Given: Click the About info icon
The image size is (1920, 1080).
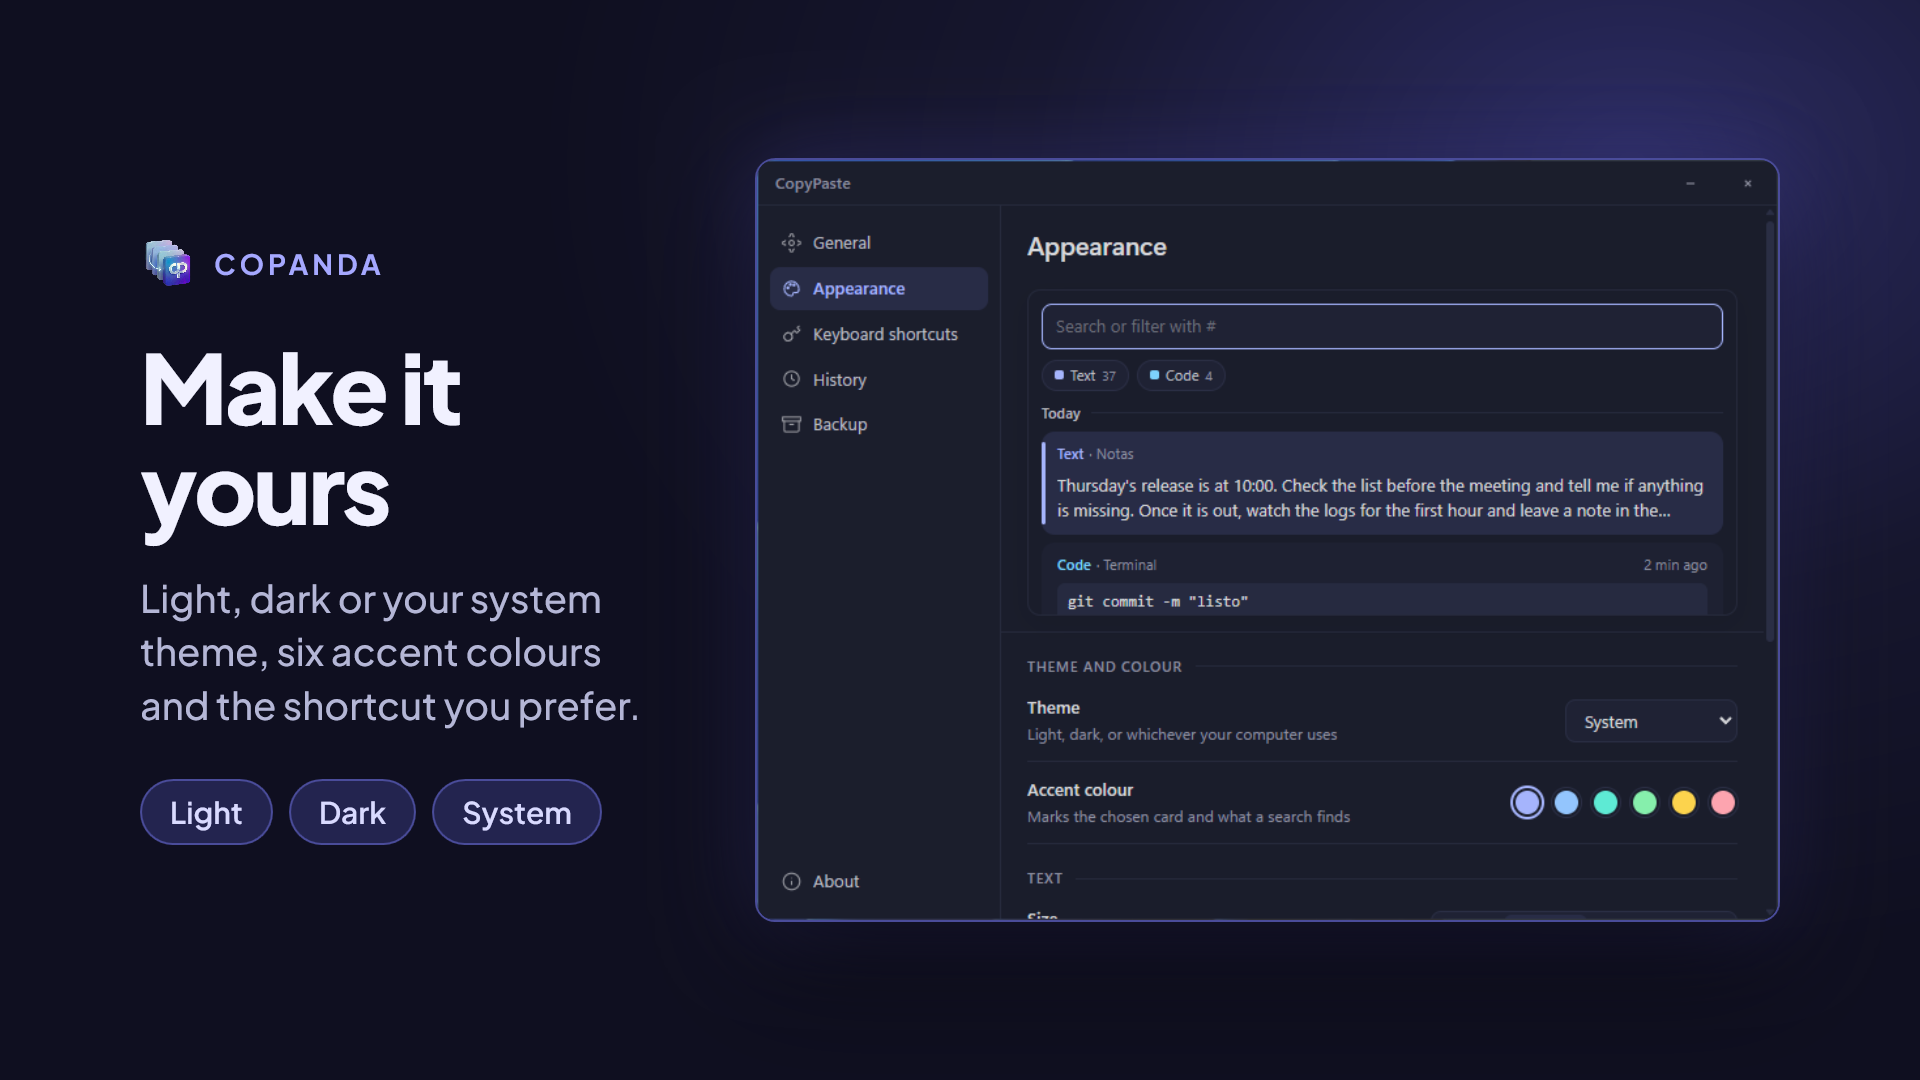Looking at the screenshot, I should click(x=791, y=881).
